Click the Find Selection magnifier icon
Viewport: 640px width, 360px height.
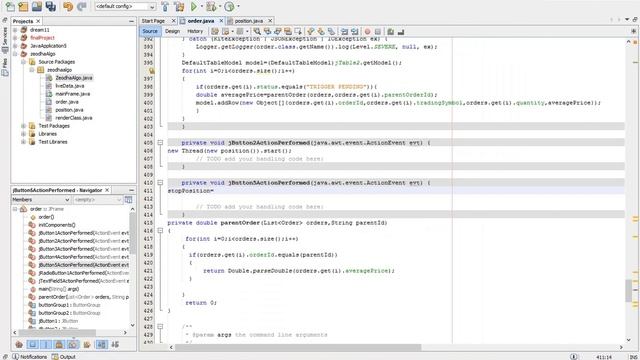[x=257, y=31]
